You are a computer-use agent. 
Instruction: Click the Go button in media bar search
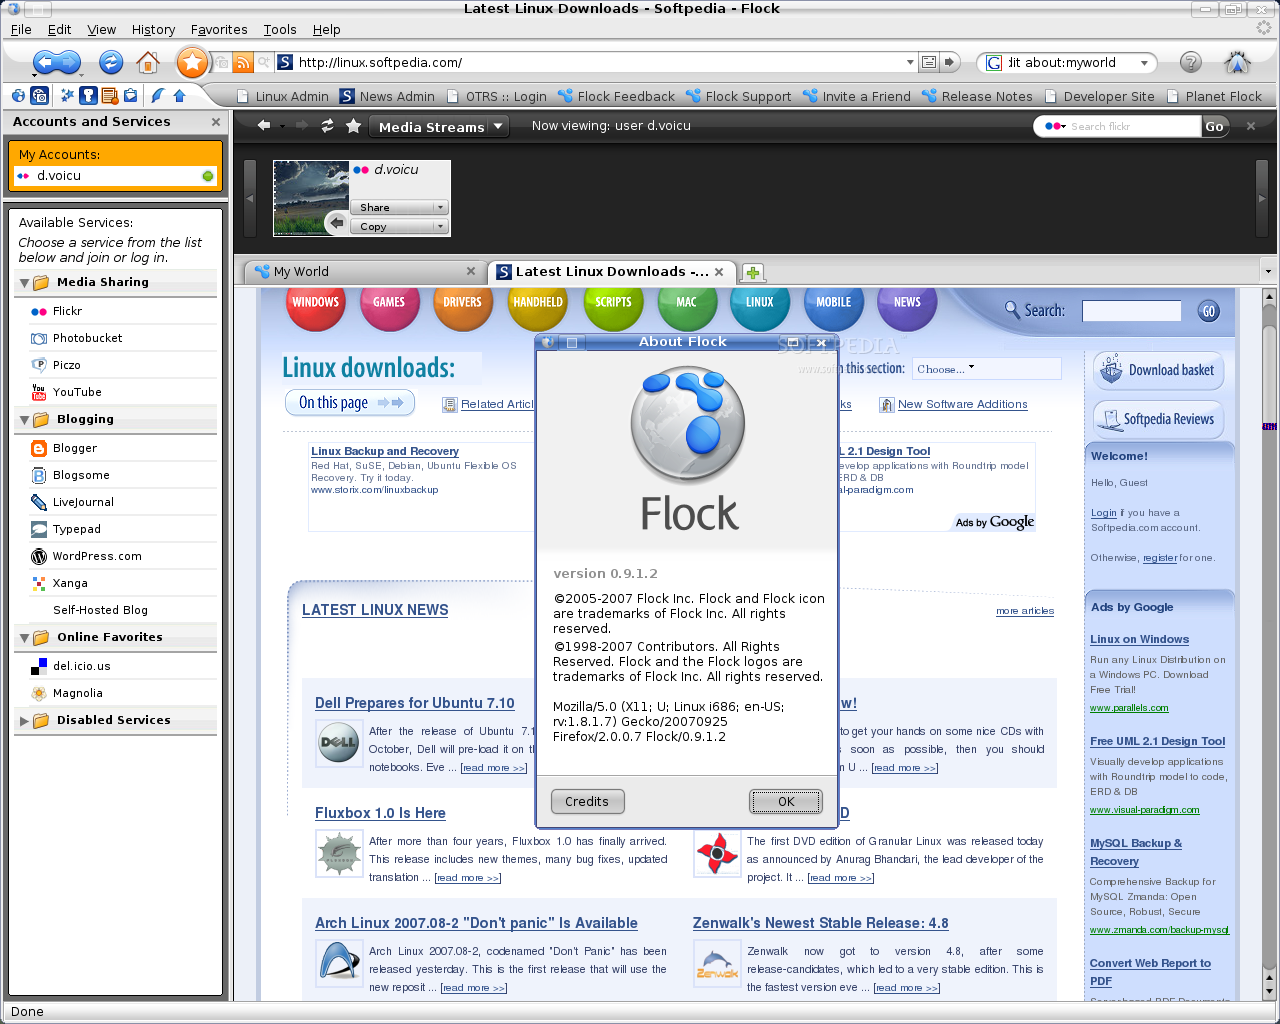(x=1214, y=127)
